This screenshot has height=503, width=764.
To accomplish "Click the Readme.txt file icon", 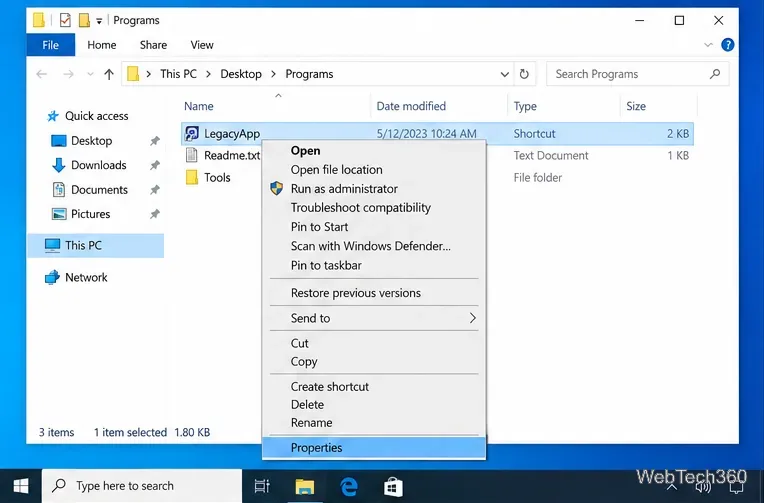I will pos(191,155).
